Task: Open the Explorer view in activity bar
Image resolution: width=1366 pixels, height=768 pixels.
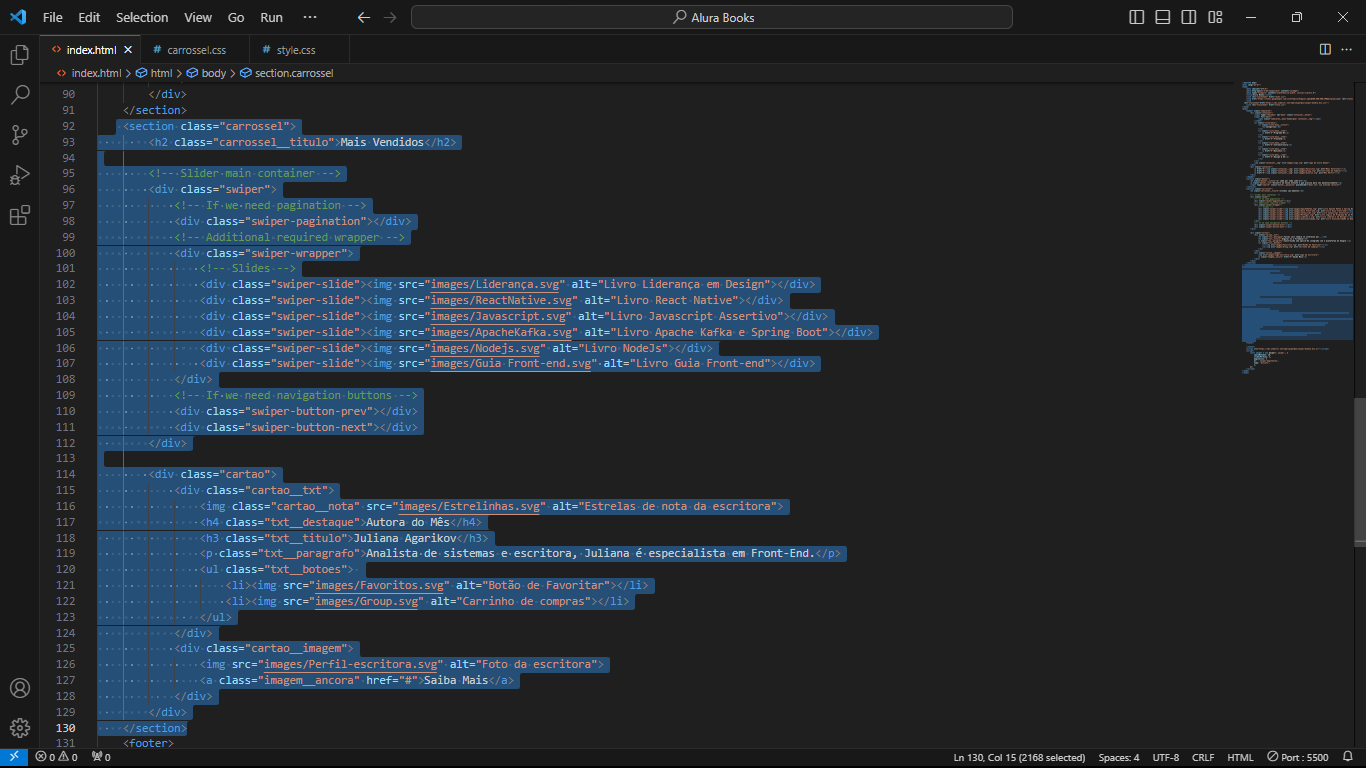Action: (20, 54)
